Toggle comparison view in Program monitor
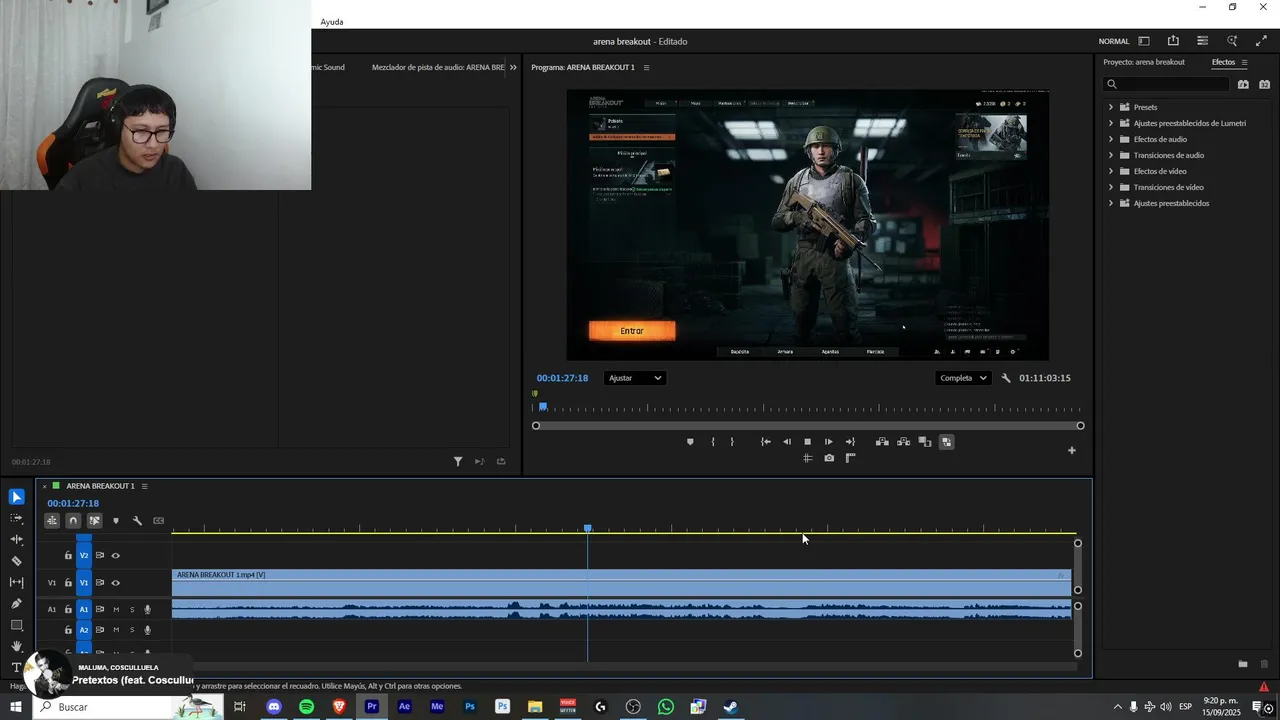This screenshot has height=720, width=1280. click(x=925, y=442)
